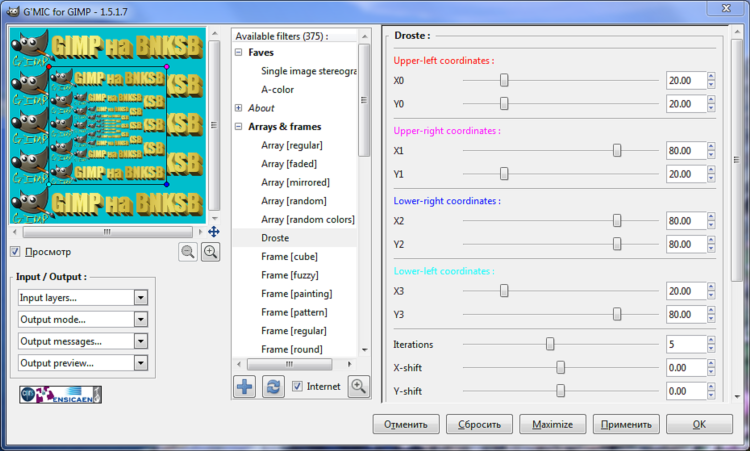750x451 pixels.
Task: Open Output preview dropdown
Action: [x=83, y=363]
